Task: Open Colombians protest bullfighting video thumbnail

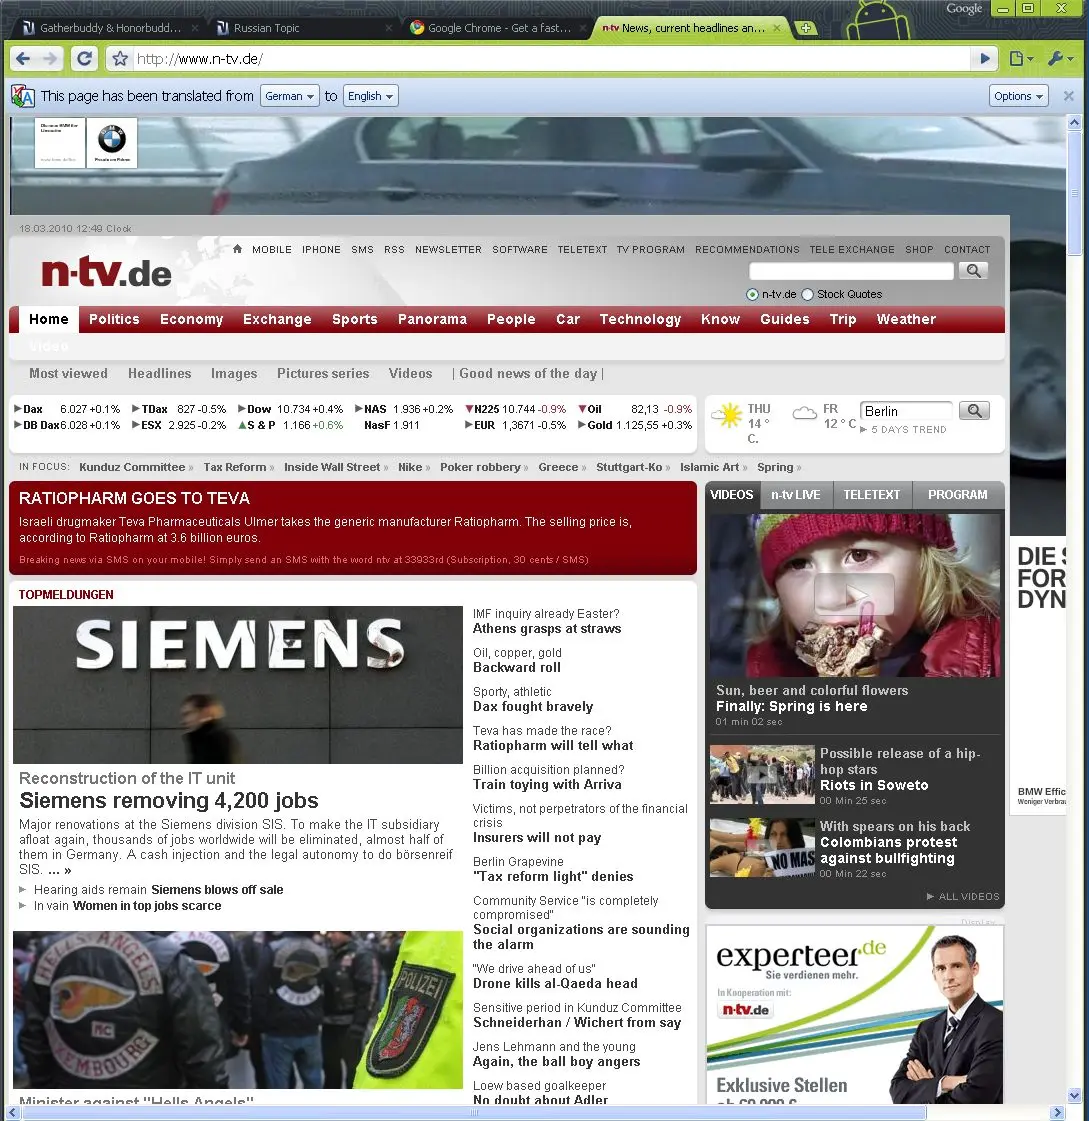Action: coord(762,848)
